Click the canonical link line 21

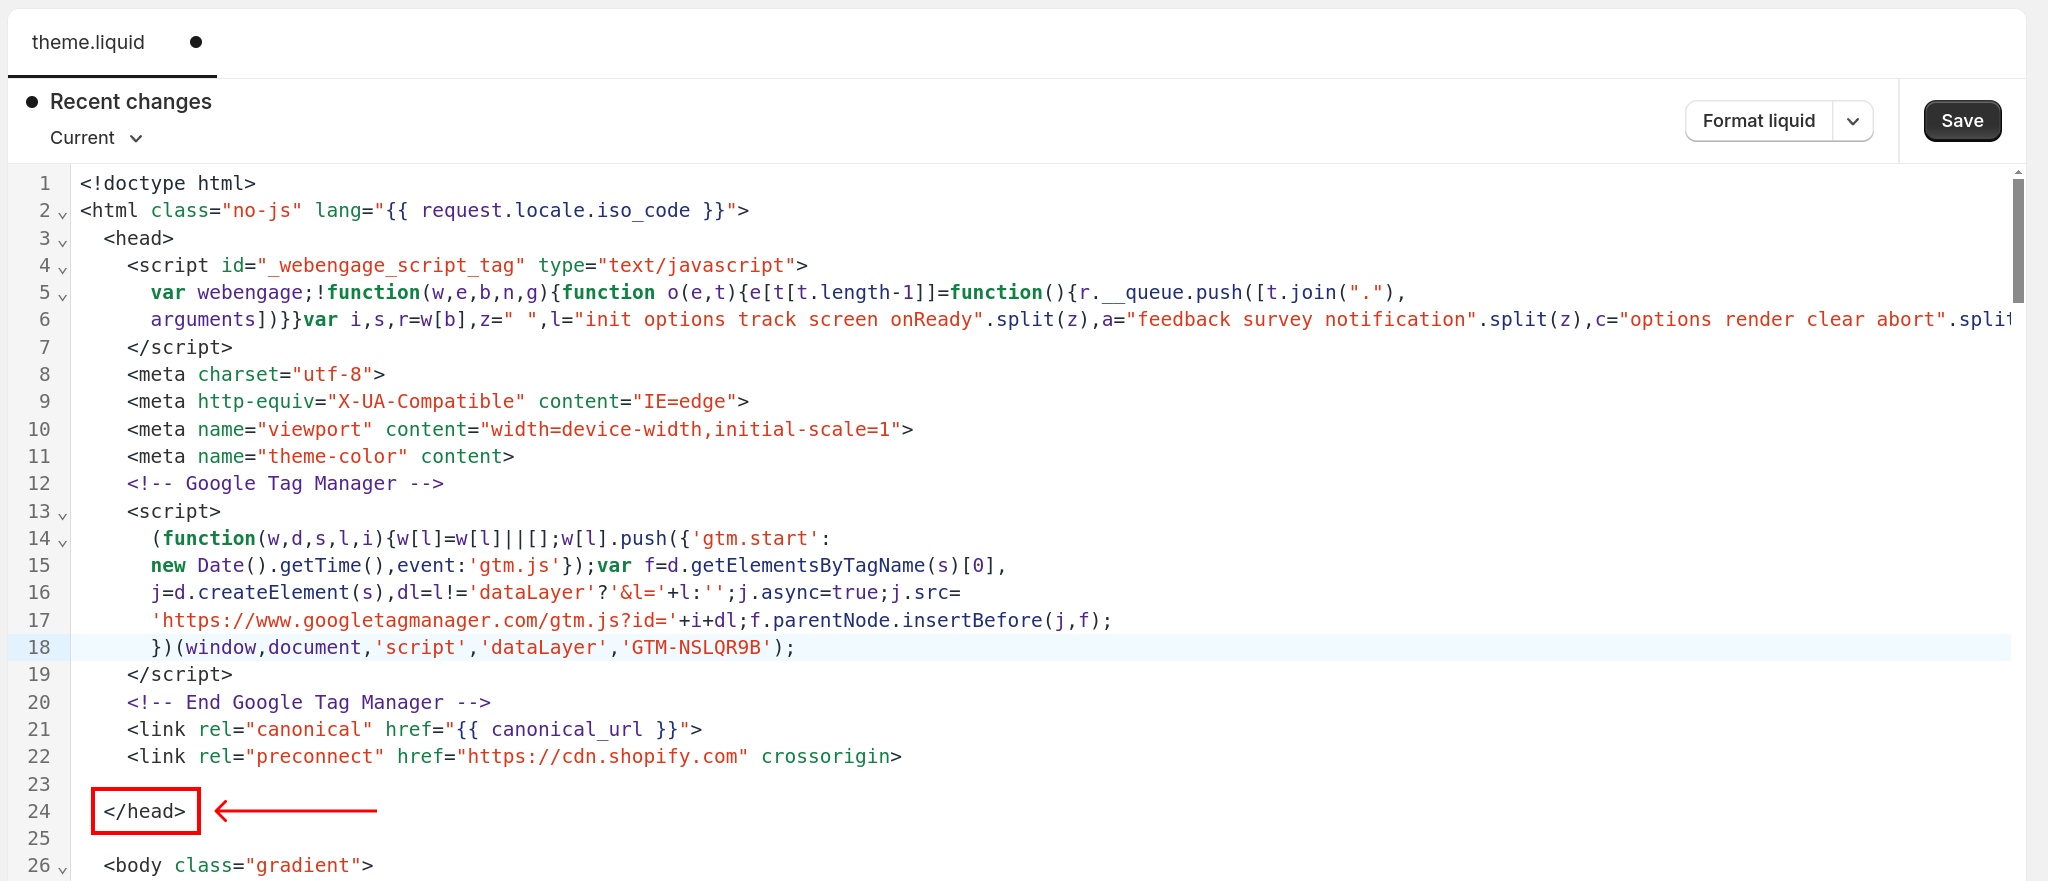(414, 729)
